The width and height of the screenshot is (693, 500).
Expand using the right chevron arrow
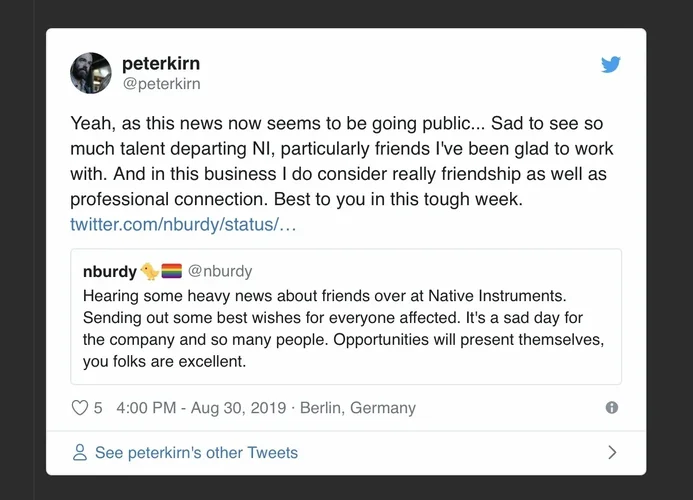coord(613,453)
